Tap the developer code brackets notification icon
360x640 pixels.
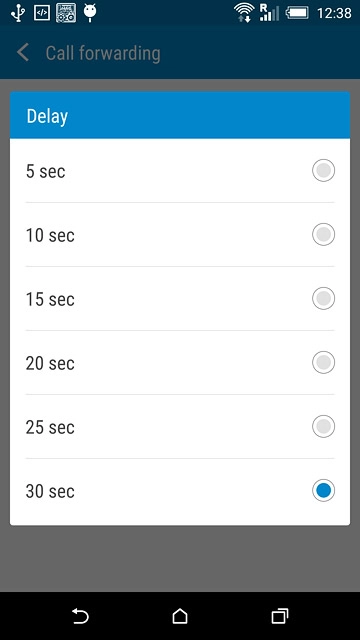[42, 13]
